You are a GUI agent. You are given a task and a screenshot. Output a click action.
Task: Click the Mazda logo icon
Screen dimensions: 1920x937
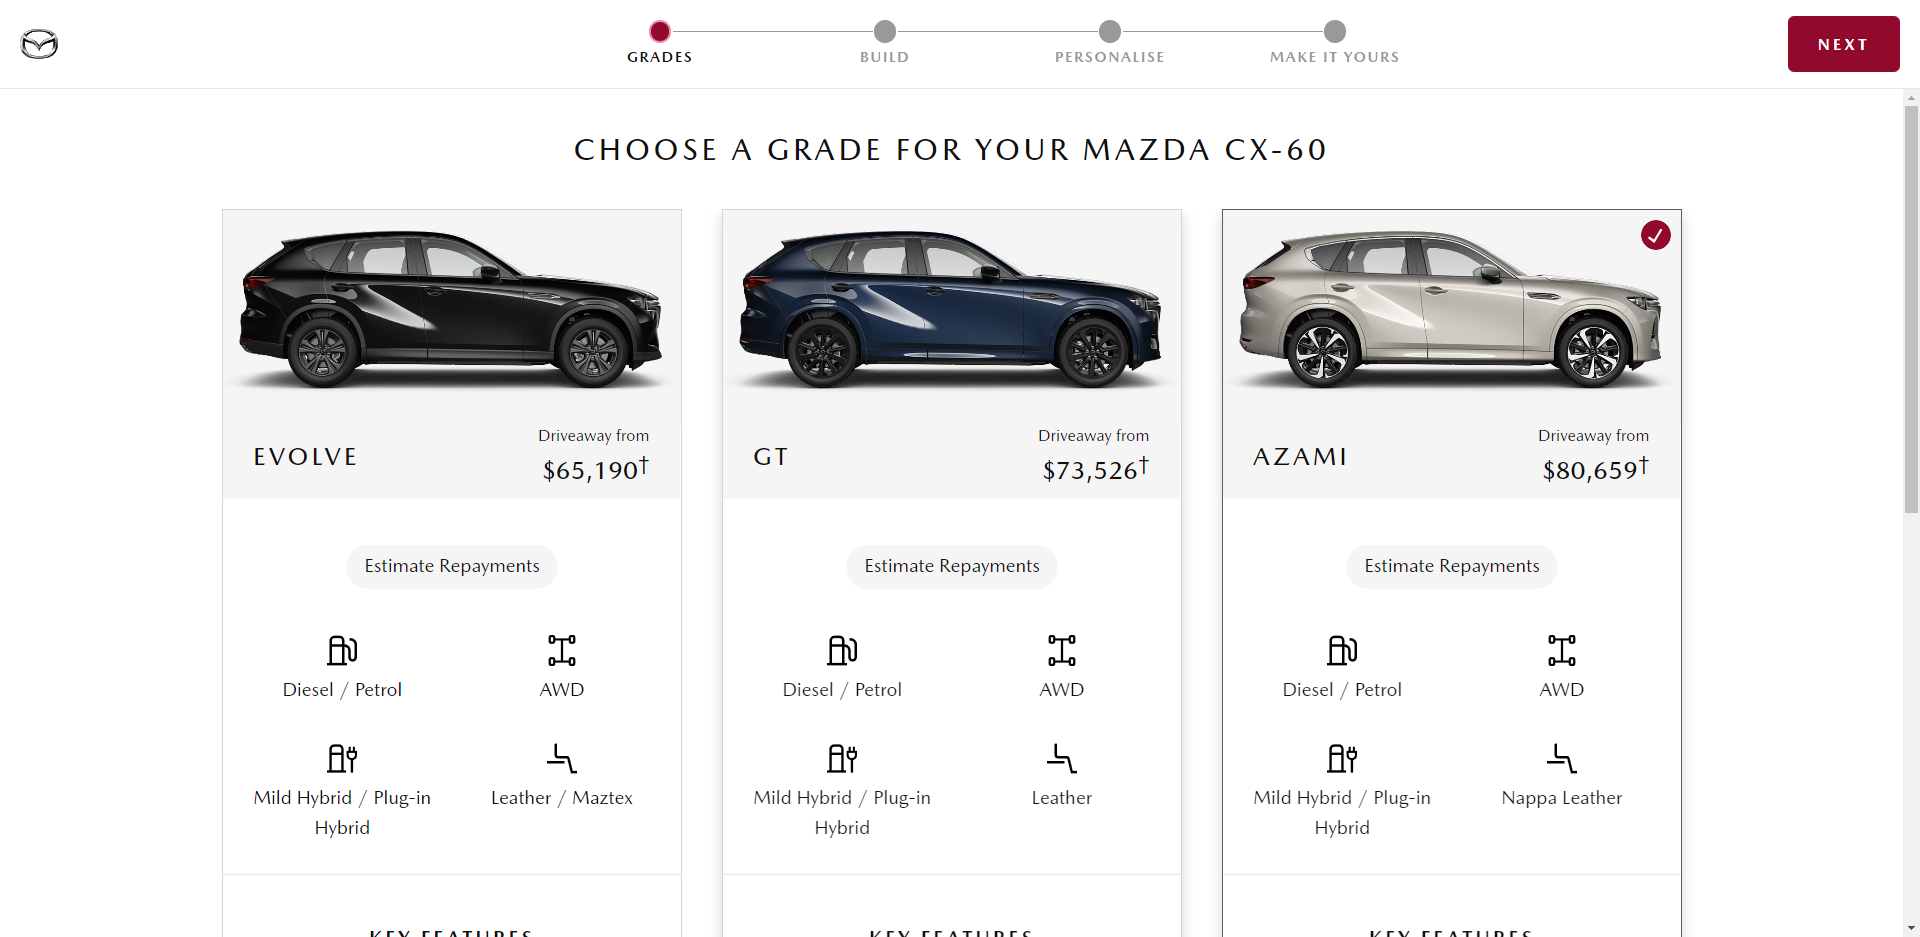tap(40, 44)
